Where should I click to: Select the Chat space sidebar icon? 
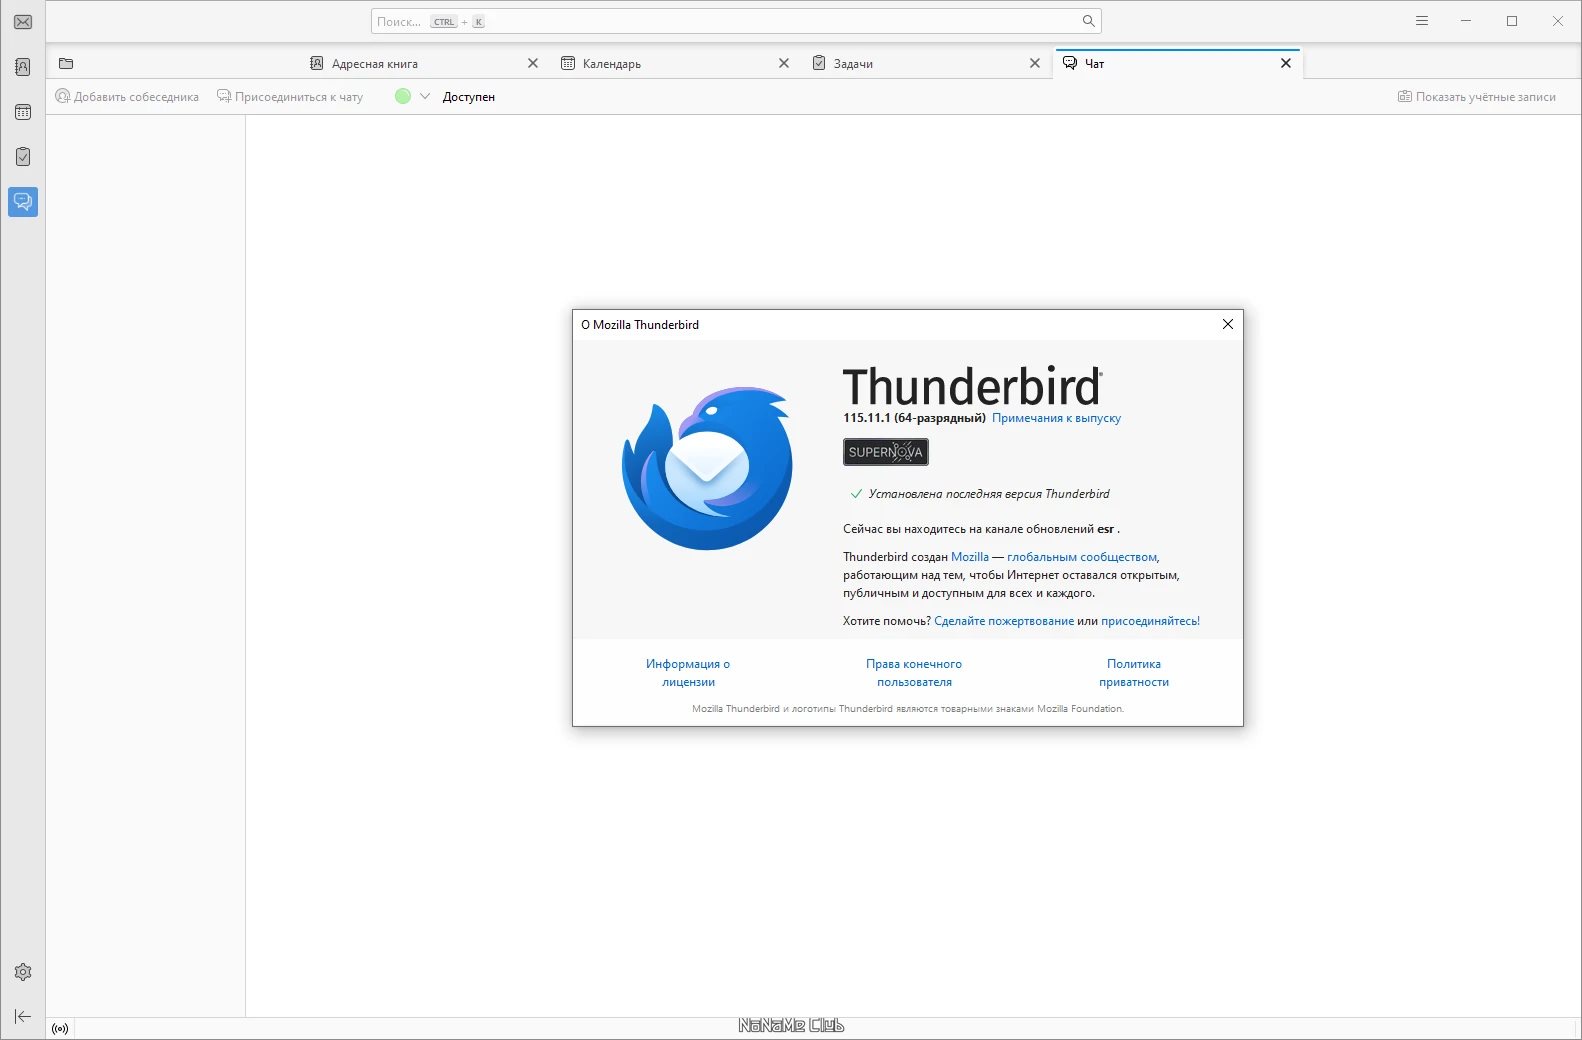(x=23, y=202)
